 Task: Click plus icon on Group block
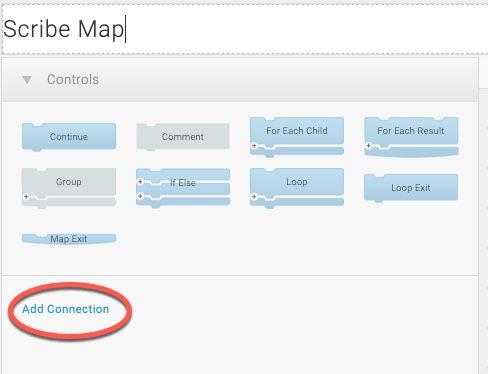pos(26,197)
